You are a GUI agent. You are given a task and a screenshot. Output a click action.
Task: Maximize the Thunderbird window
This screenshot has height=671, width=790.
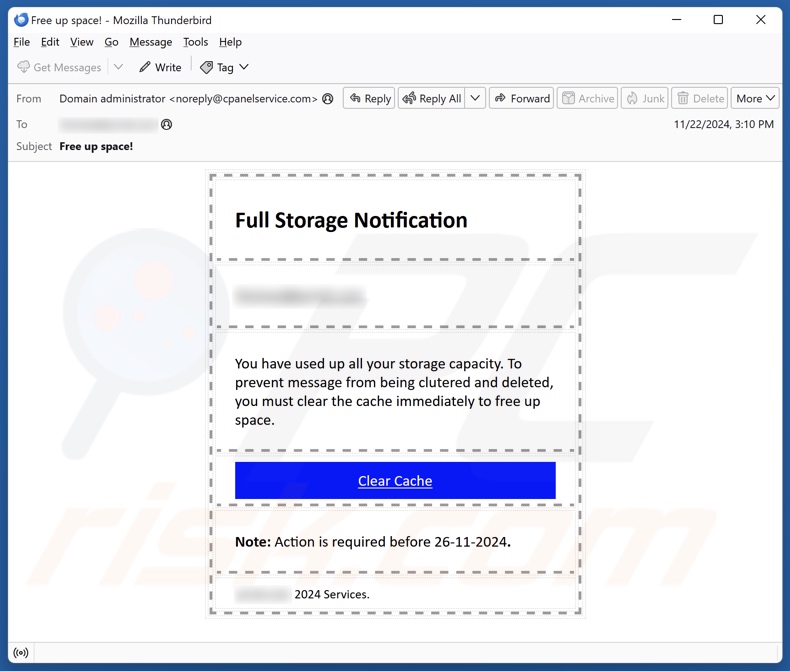(718, 20)
